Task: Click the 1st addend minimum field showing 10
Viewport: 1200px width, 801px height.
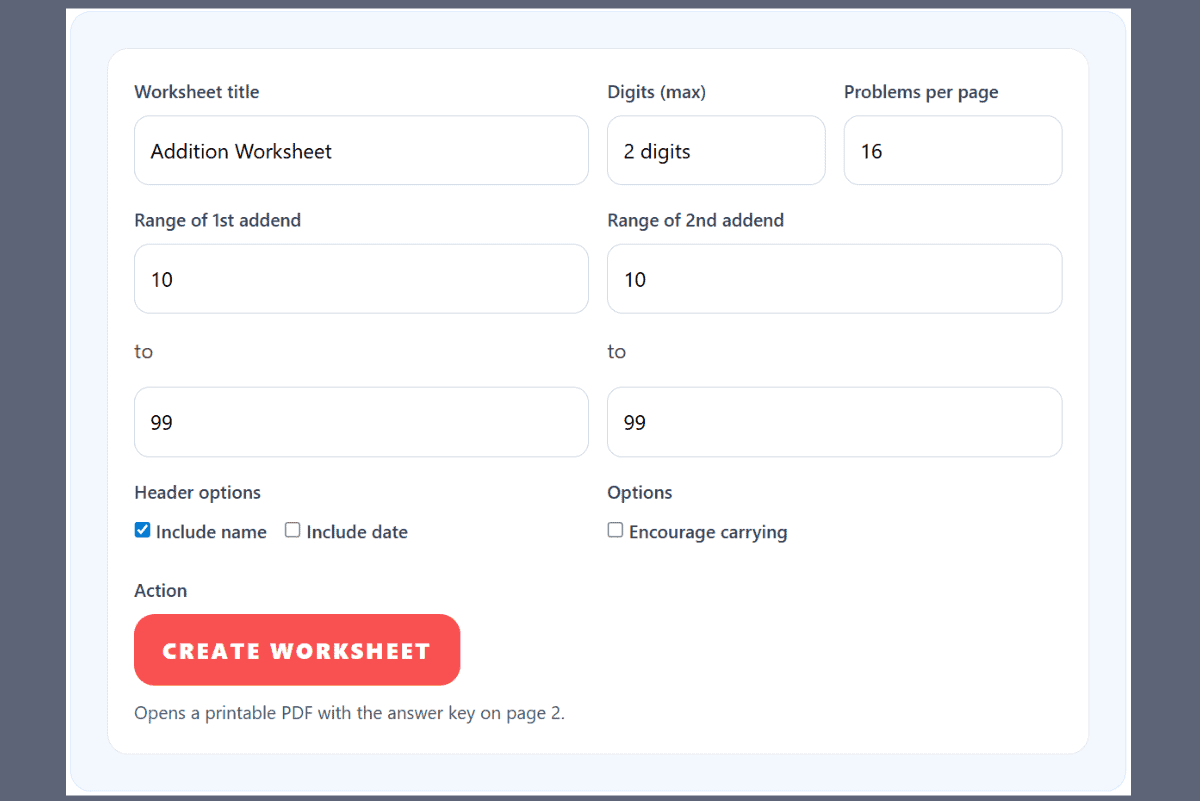Action: click(361, 279)
